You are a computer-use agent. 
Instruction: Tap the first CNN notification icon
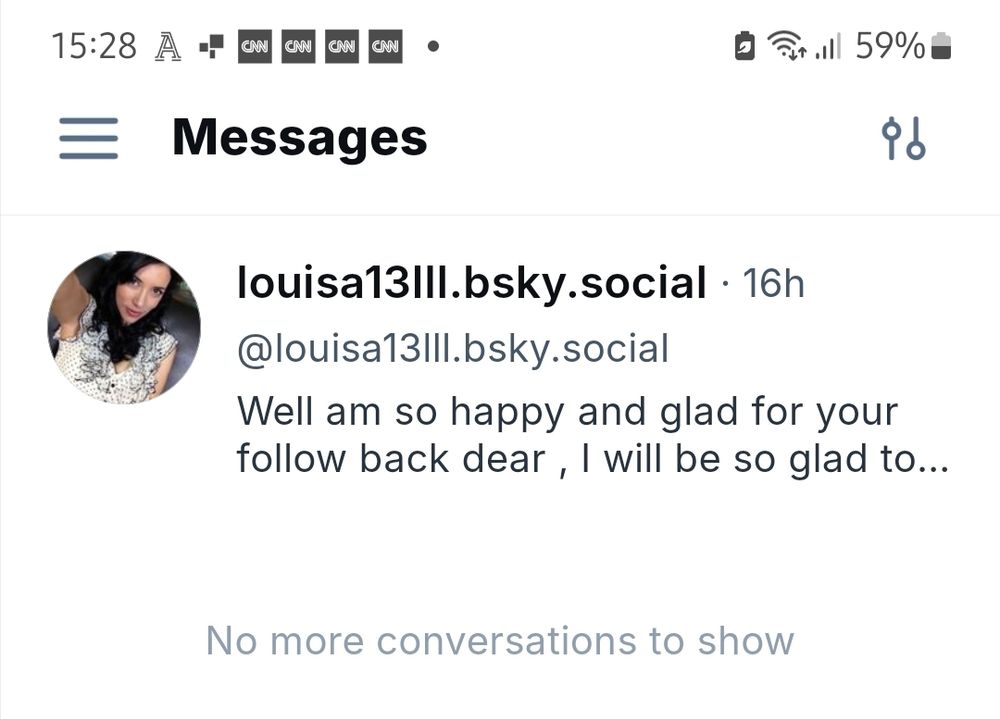point(255,47)
